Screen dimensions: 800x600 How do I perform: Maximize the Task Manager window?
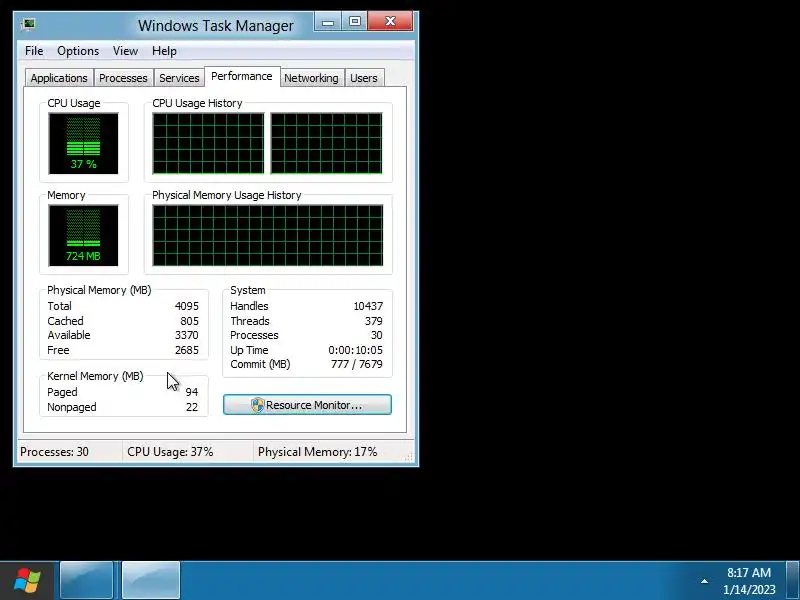(x=355, y=22)
